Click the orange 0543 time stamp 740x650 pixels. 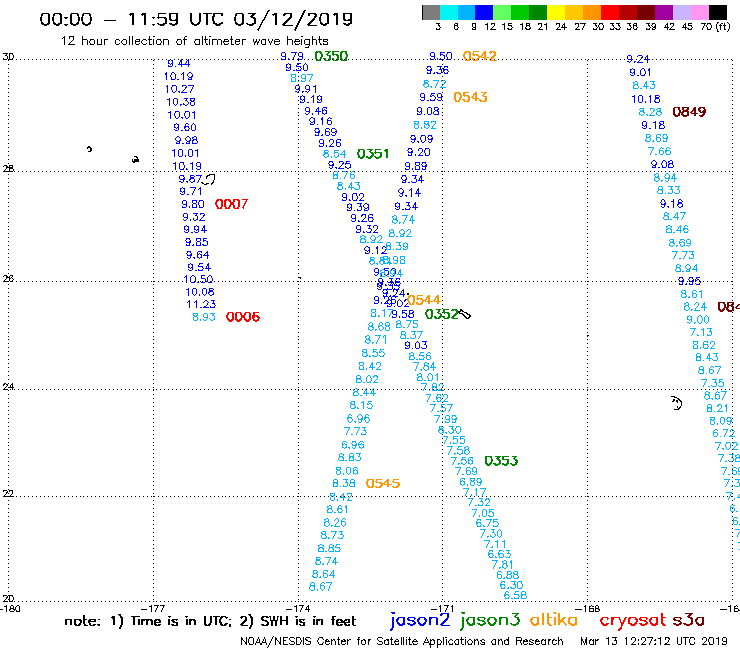(x=470, y=97)
